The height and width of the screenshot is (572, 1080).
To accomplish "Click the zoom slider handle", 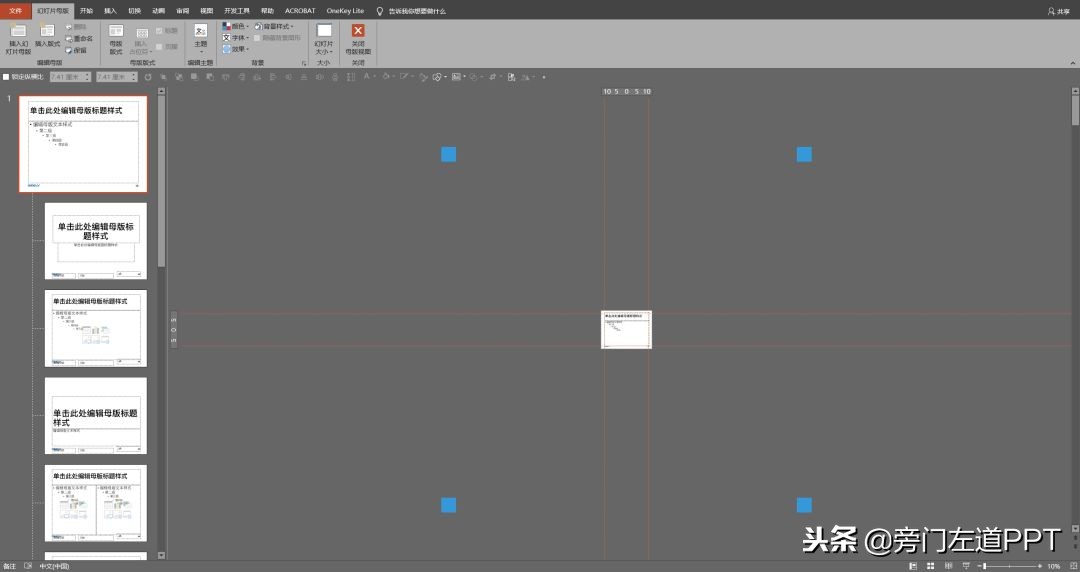I will tap(984, 566).
